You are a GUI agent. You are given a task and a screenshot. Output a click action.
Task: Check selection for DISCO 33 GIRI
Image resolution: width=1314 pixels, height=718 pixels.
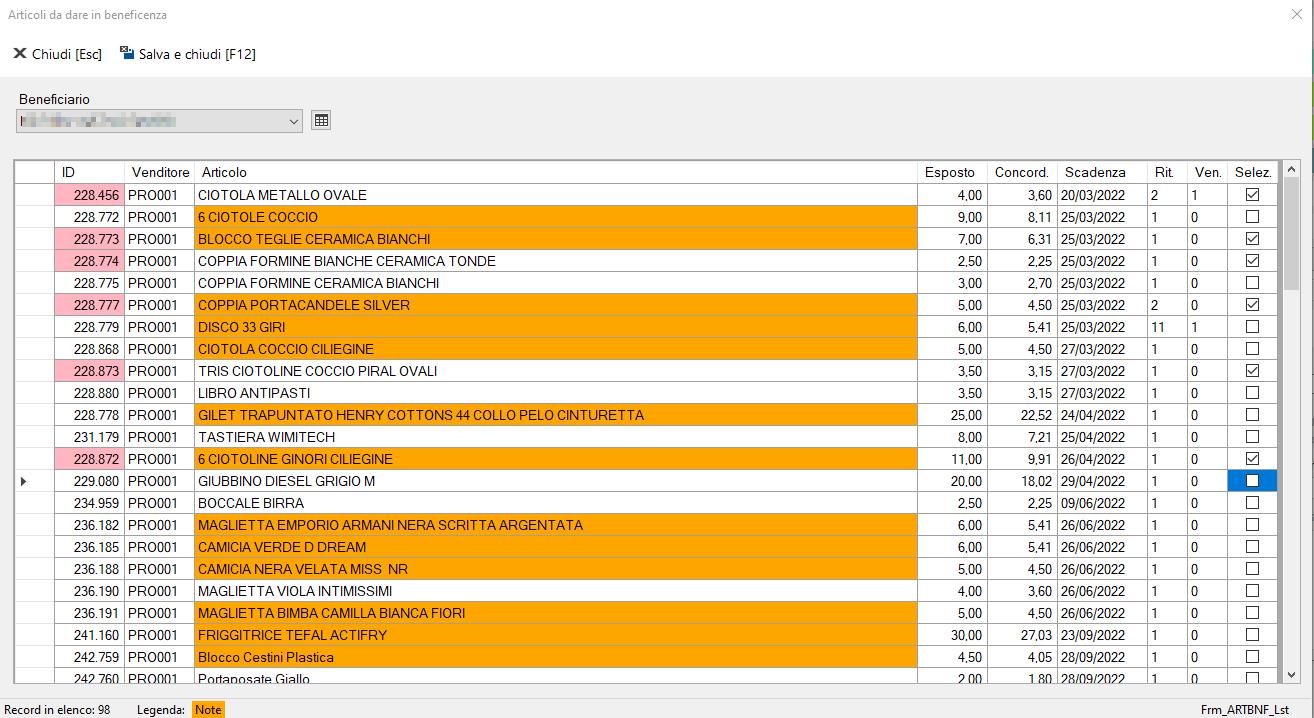tap(1252, 327)
